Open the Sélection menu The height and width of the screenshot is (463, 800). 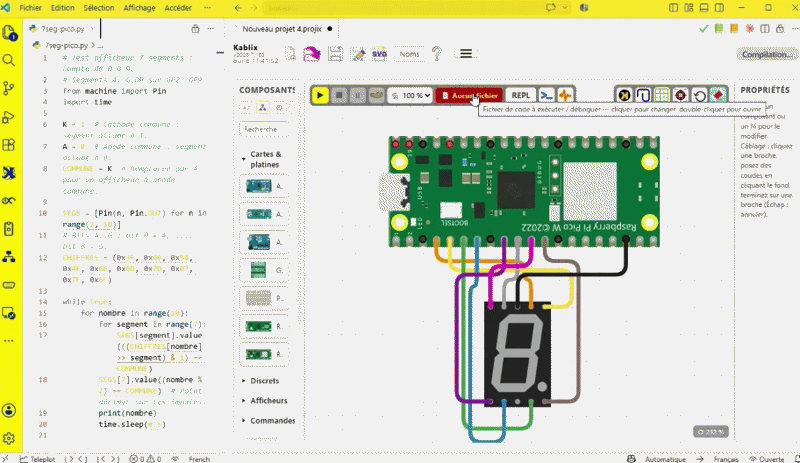coord(98,8)
